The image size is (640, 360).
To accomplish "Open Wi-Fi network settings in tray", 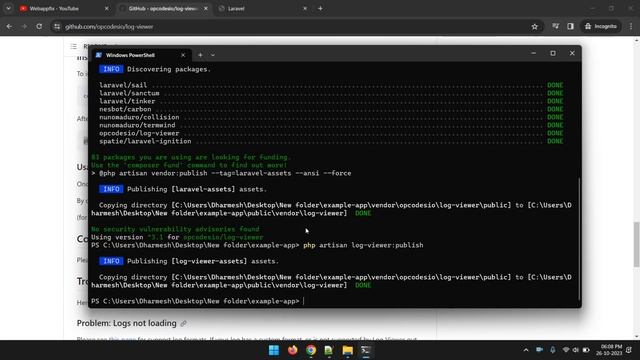I will [x=566, y=350].
